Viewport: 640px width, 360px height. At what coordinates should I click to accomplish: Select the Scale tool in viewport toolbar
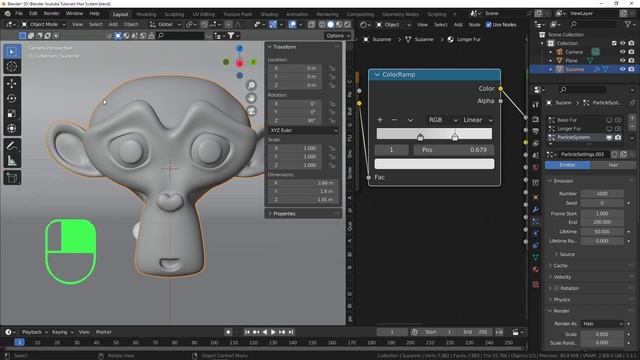point(12,113)
